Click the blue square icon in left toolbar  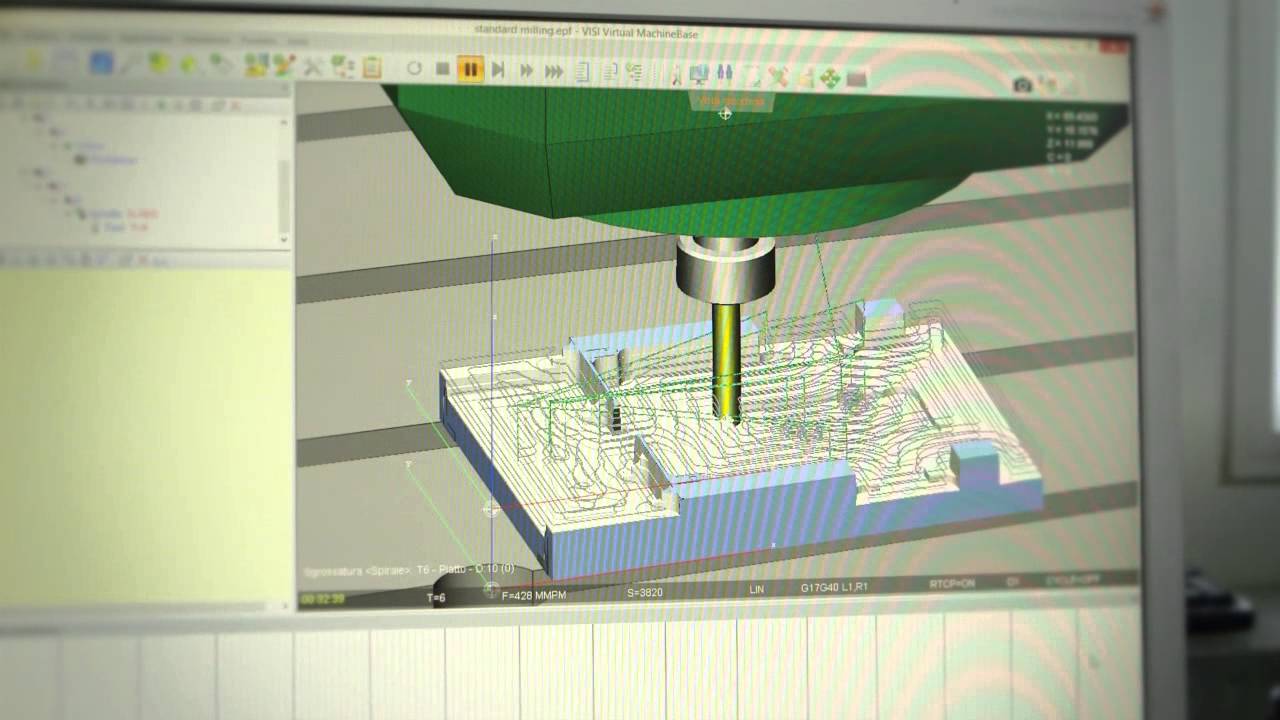101,63
